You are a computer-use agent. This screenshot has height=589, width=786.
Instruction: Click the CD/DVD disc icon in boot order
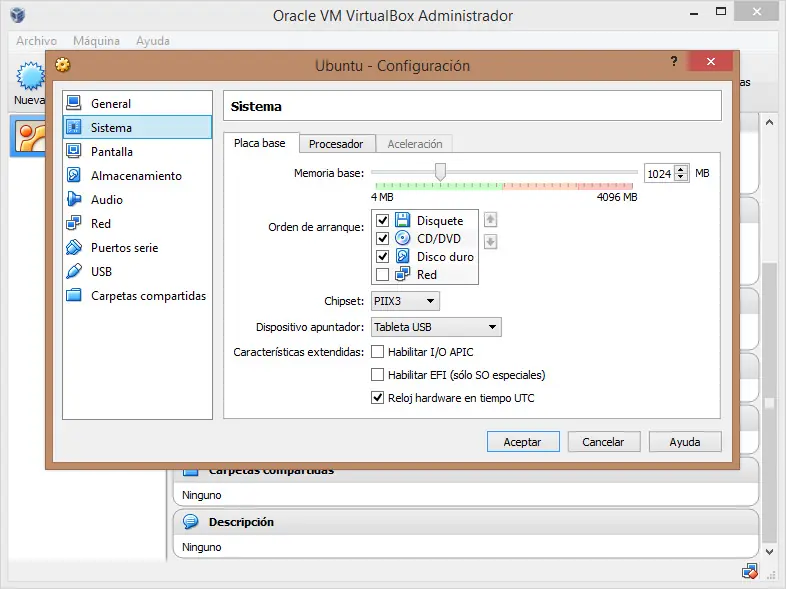click(403, 238)
